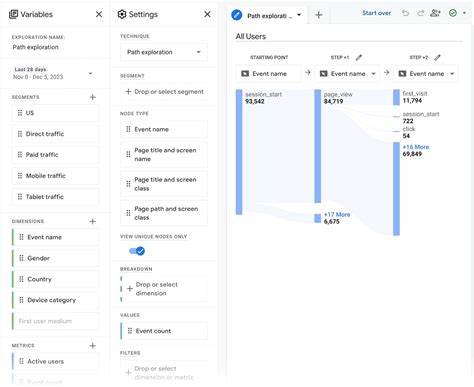Screen dimensions: 474x387
Task: Close the Settings panel
Action: 207,14
